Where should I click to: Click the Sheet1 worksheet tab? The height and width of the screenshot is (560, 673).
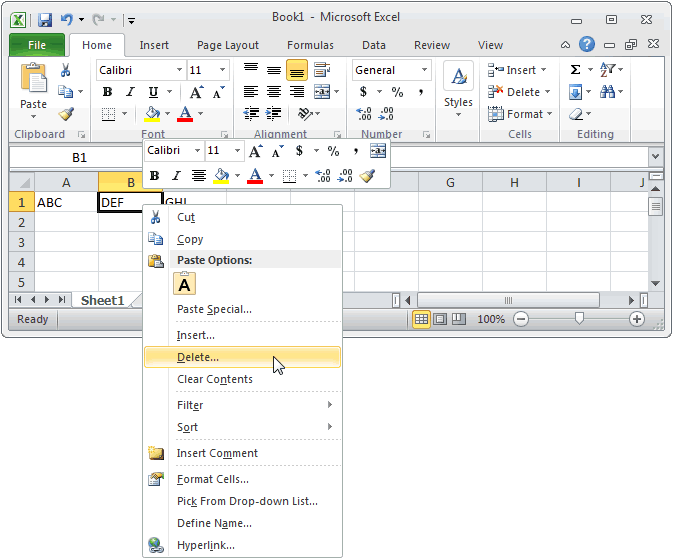(102, 300)
